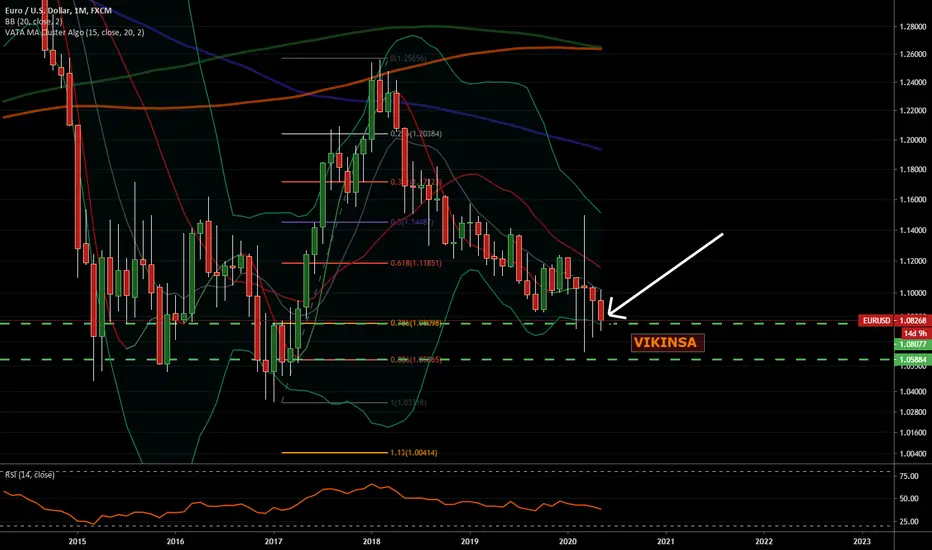Click 1.18000 on the price axis
Image resolution: width=932 pixels, height=550 pixels.
click(x=913, y=169)
